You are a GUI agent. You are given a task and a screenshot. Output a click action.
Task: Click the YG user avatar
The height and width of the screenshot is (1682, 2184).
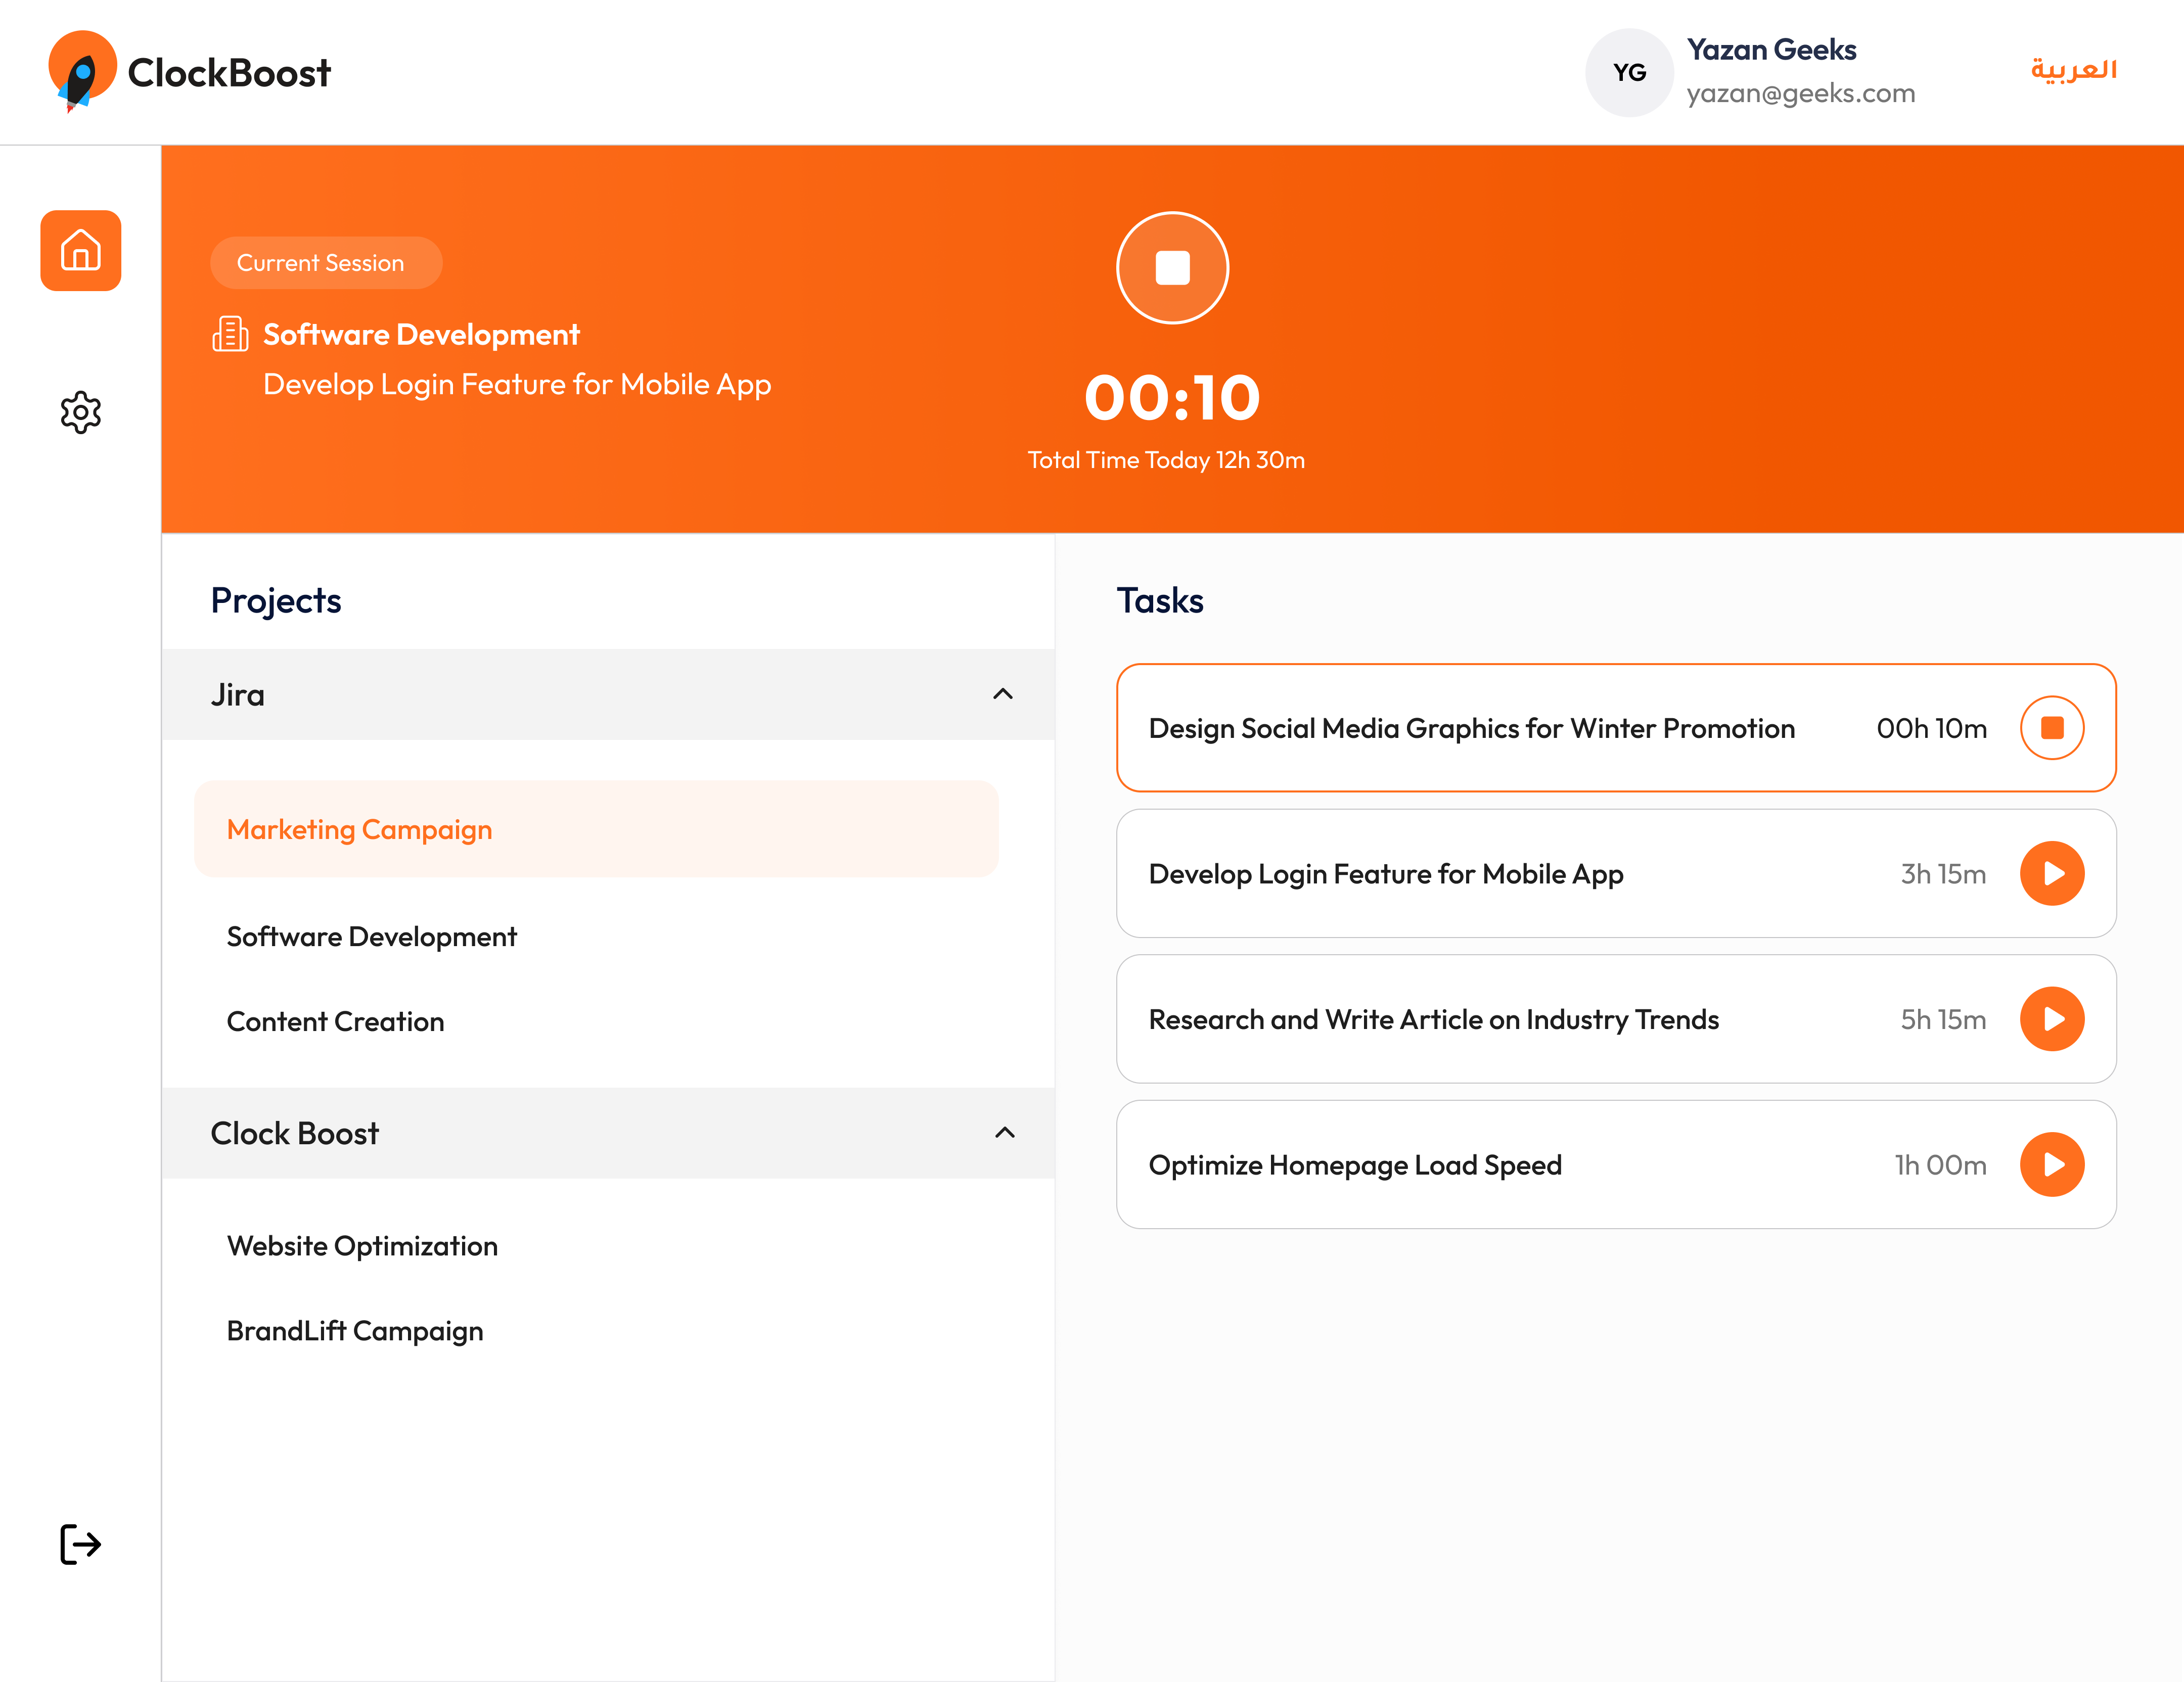tap(1629, 72)
